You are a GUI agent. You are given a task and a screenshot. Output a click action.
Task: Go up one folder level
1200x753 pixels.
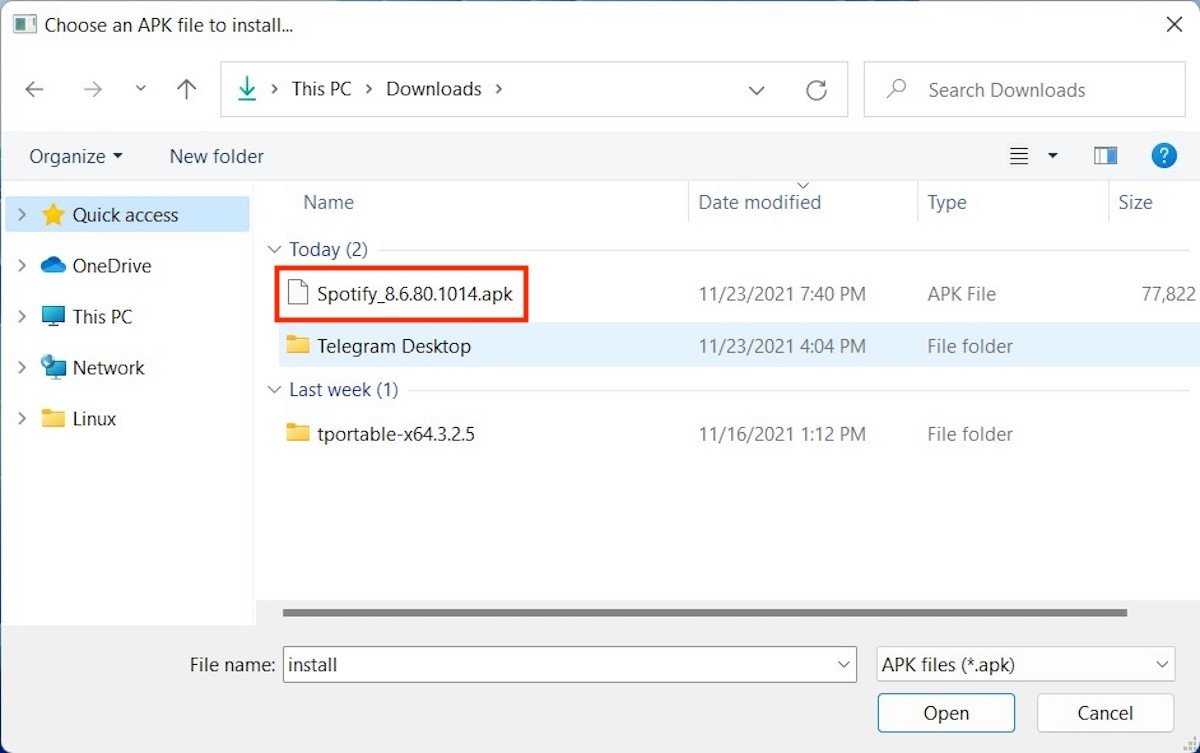186,90
